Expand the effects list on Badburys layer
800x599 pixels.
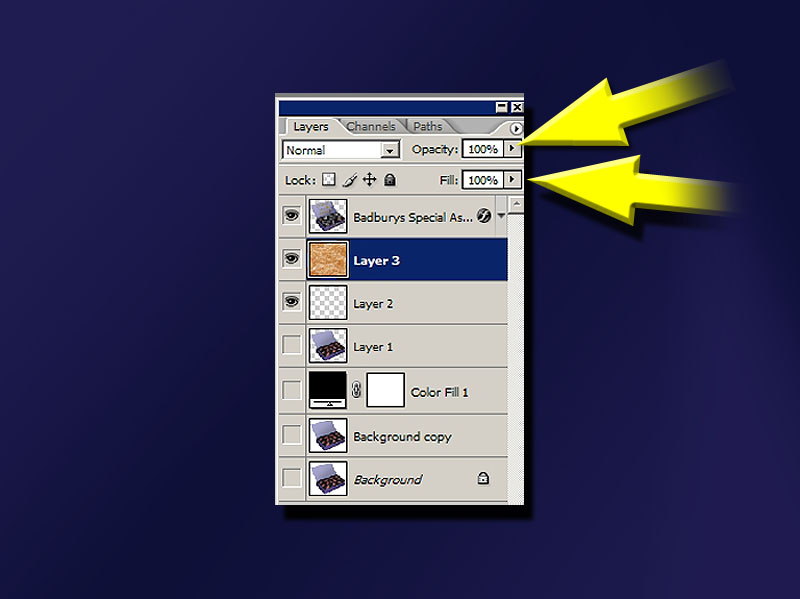(501, 216)
